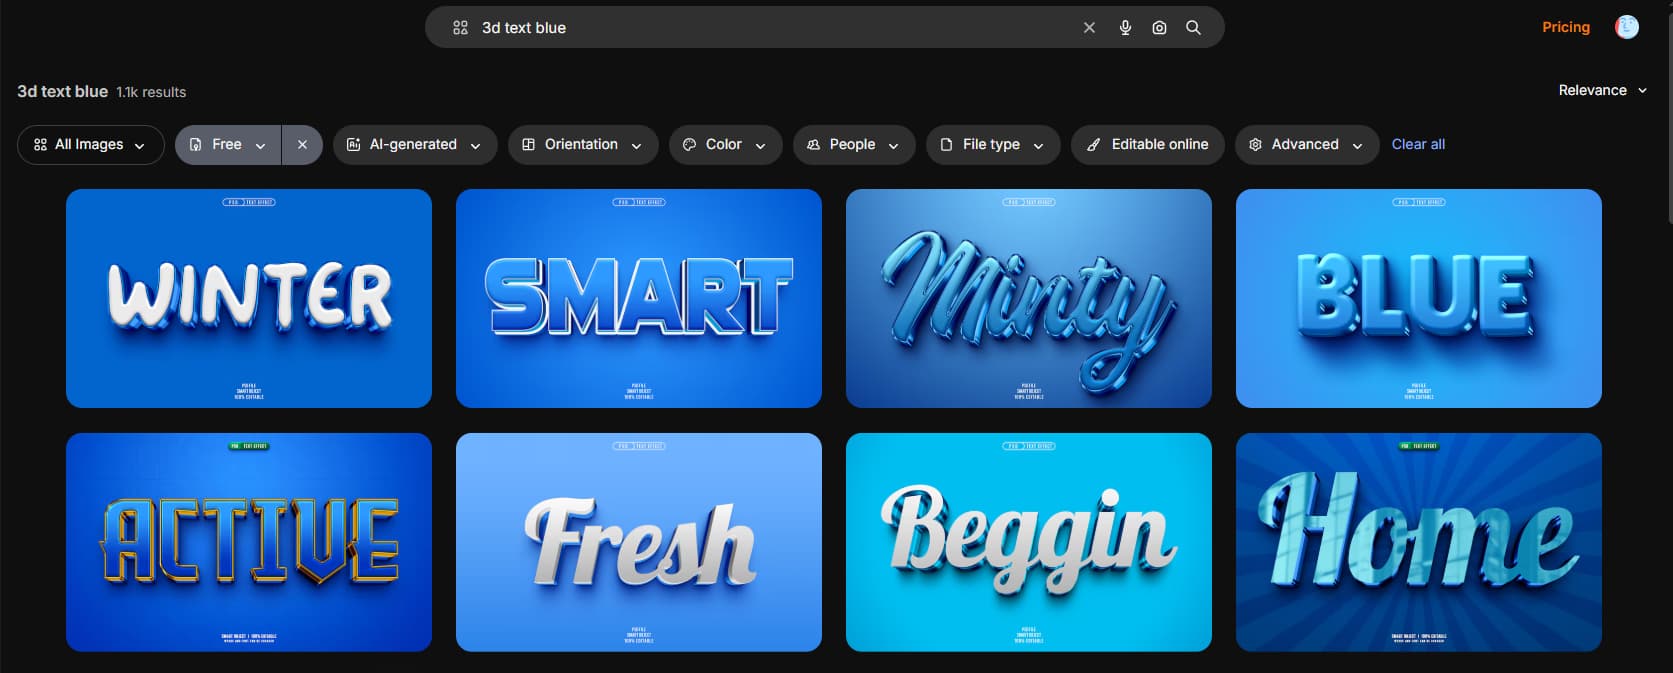Open the Orientation filter dropdown

[x=582, y=145]
